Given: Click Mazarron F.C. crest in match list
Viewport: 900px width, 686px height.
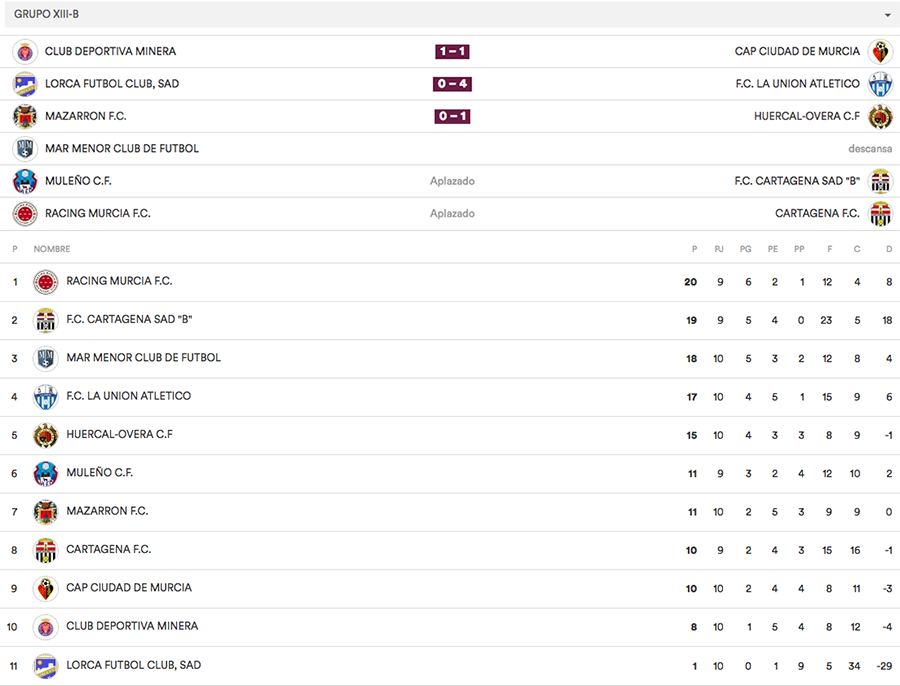Looking at the screenshot, I should click(25, 117).
